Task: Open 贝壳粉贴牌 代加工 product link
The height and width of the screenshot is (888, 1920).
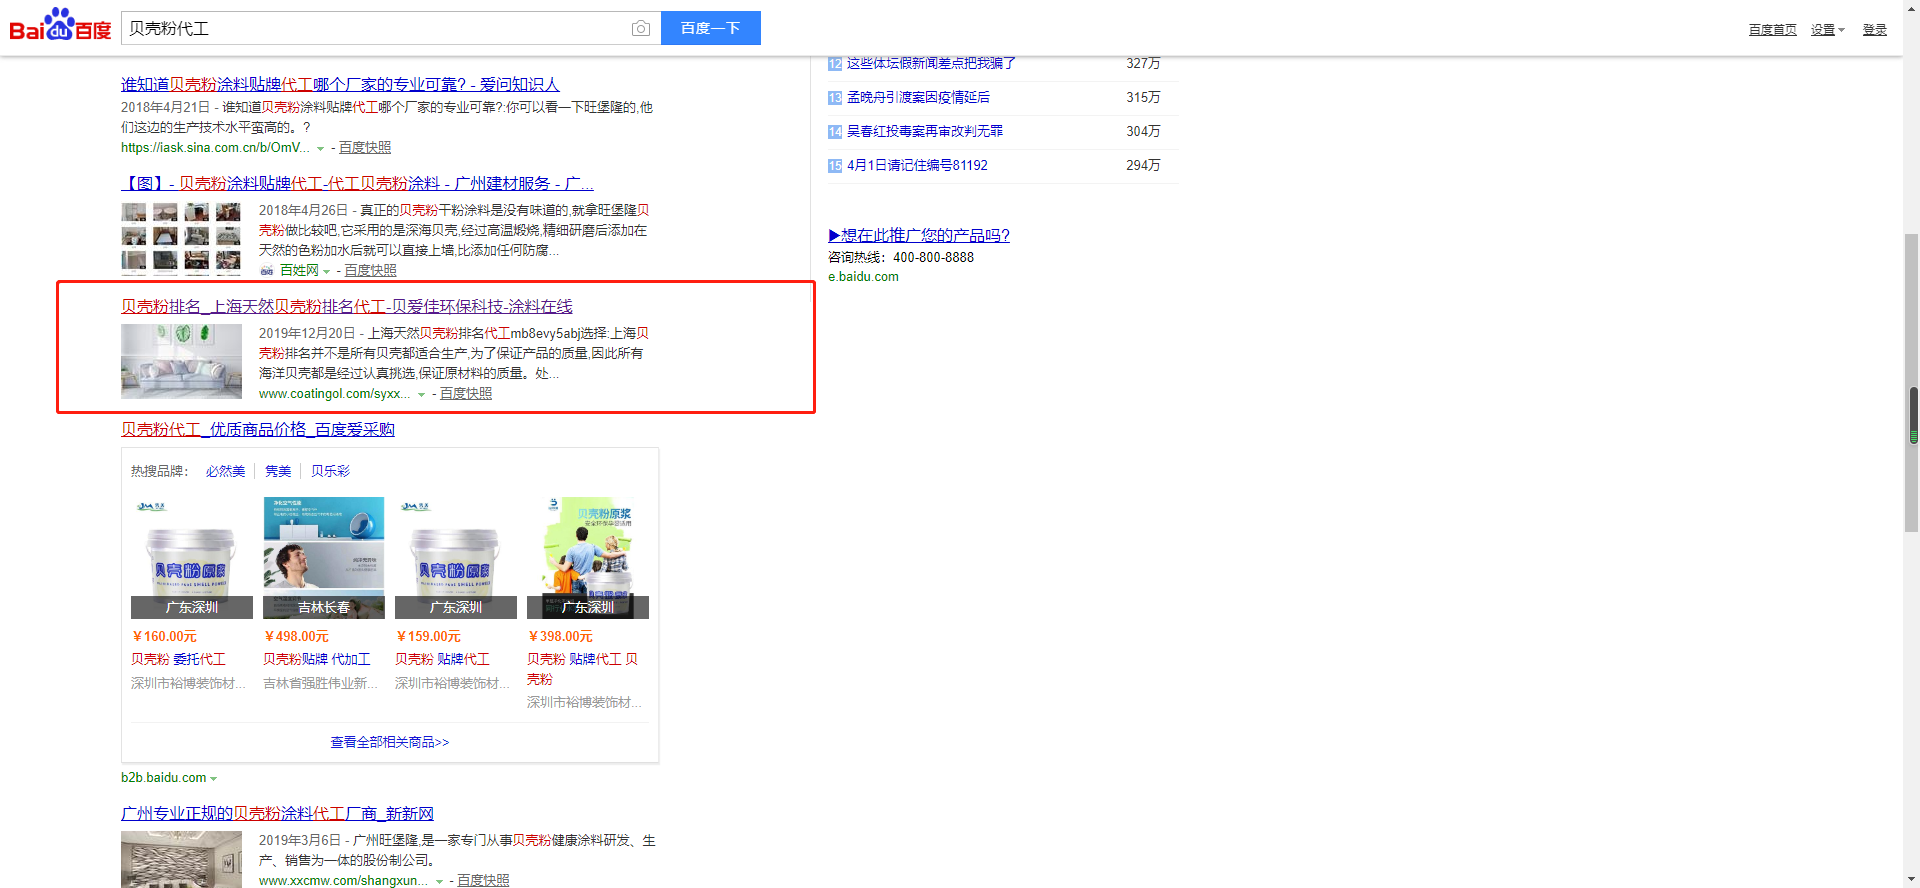Action: pyautogui.click(x=316, y=660)
